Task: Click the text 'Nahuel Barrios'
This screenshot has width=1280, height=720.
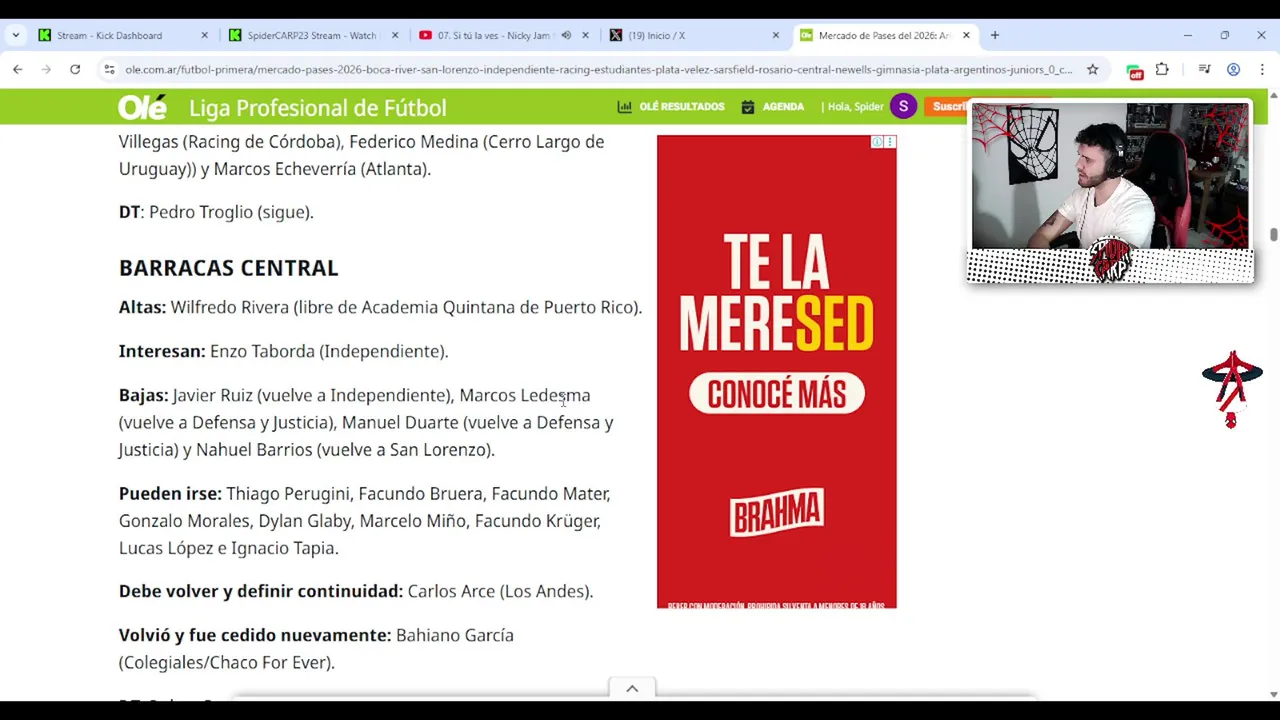Action: coord(254,450)
